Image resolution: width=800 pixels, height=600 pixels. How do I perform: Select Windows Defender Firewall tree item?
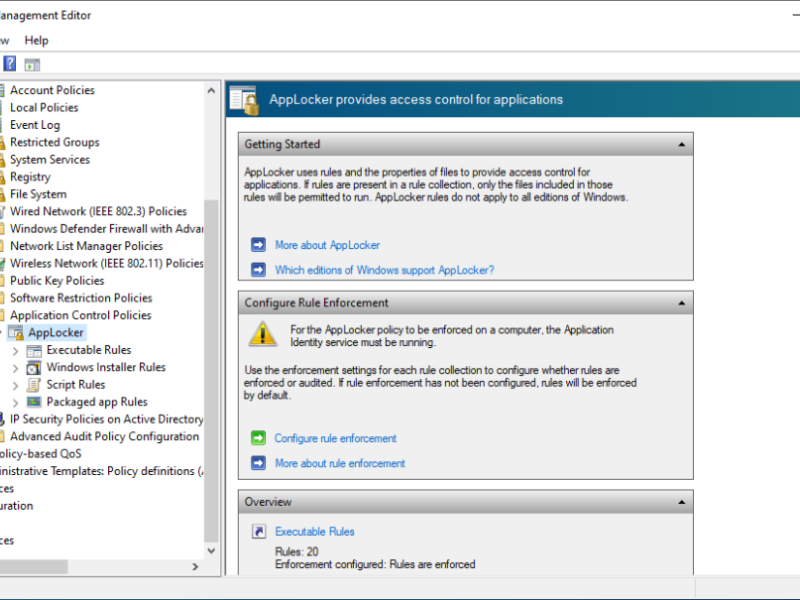click(106, 229)
